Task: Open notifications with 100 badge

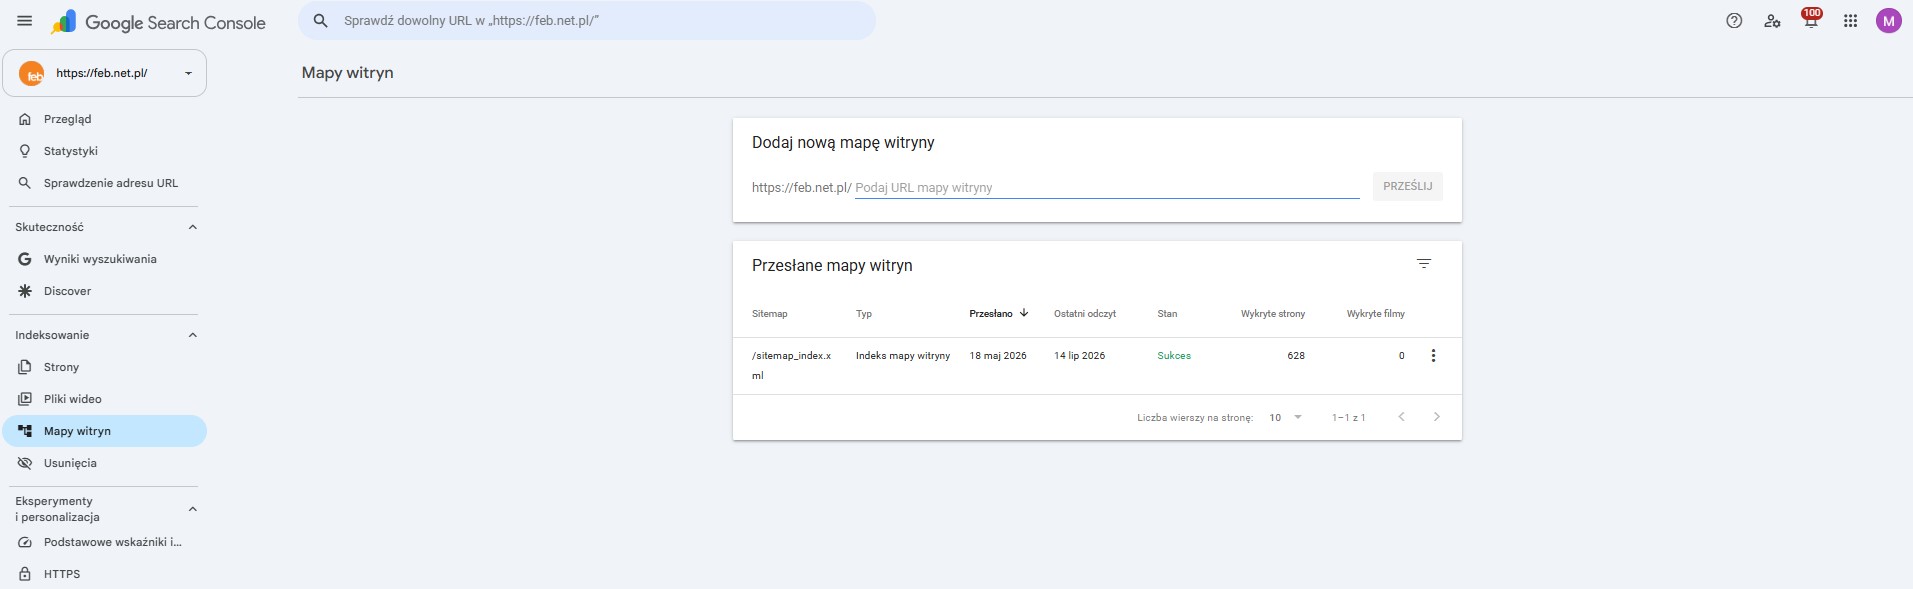Action: (1811, 19)
